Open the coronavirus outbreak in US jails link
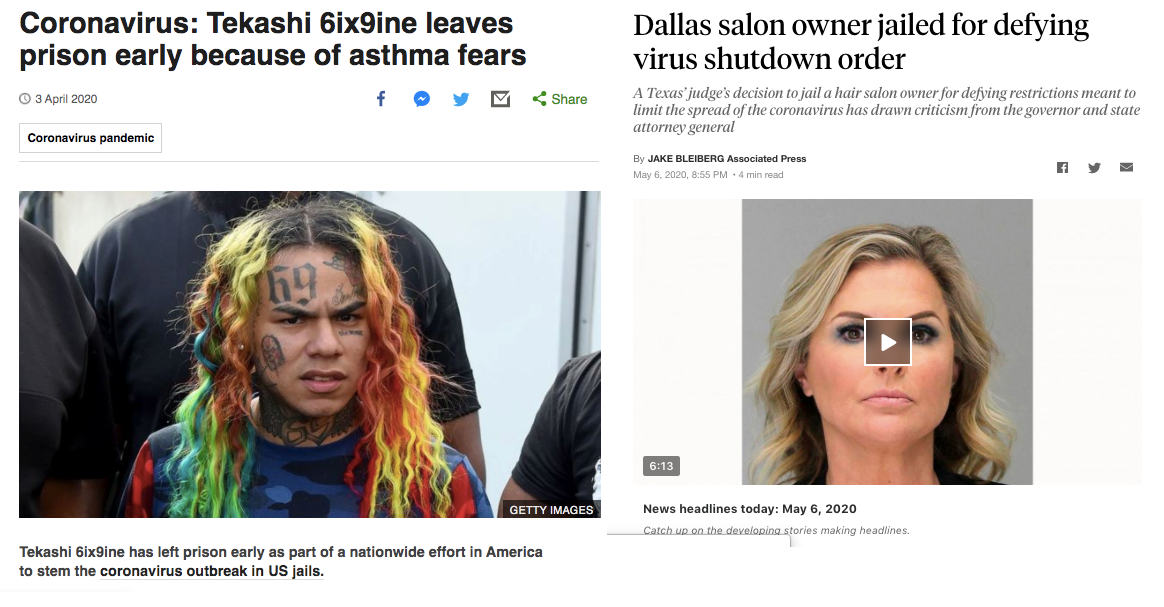 click(x=212, y=571)
